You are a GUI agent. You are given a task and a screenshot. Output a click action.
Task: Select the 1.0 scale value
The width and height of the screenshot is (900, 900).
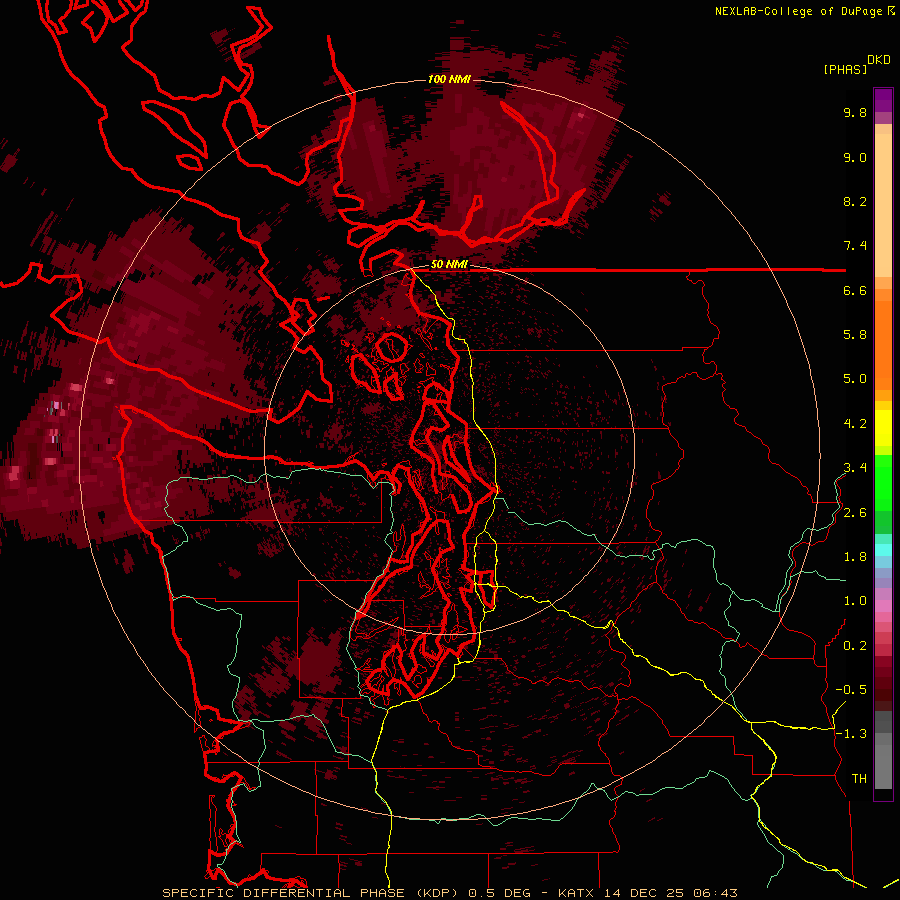point(855,601)
